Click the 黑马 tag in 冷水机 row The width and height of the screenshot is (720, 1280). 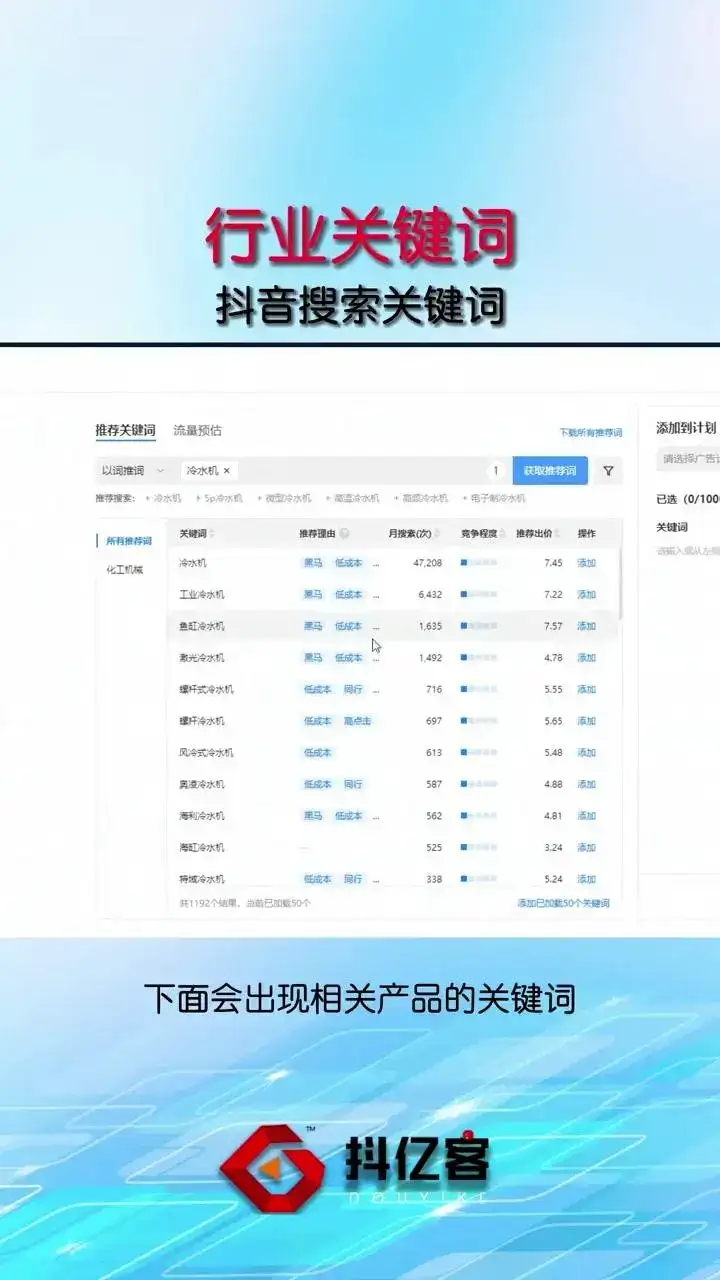[313, 563]
